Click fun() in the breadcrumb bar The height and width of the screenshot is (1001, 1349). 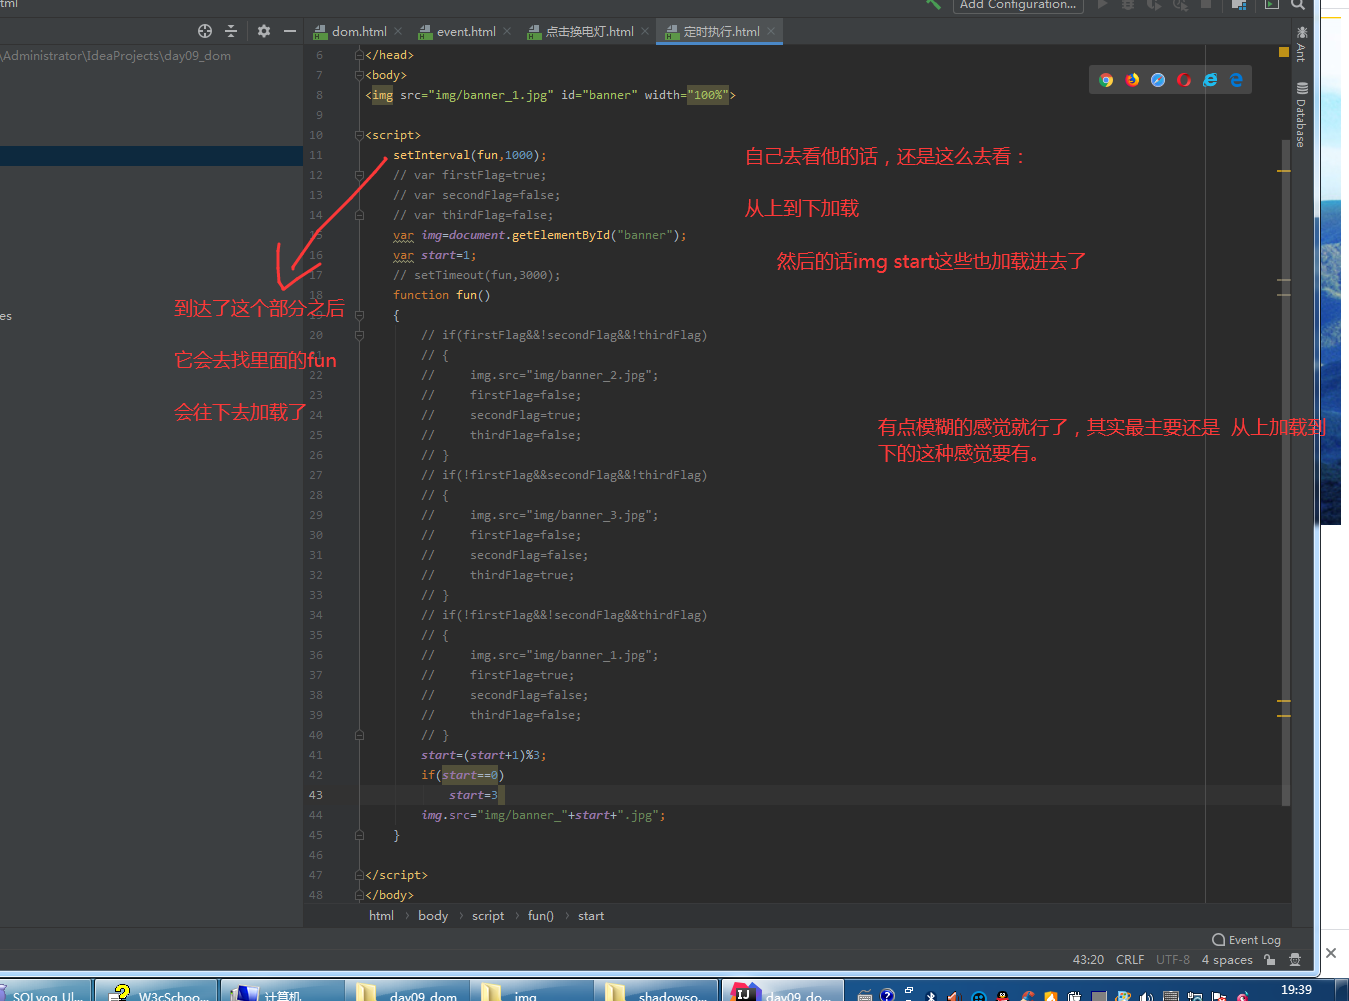[x=540, y=916]
